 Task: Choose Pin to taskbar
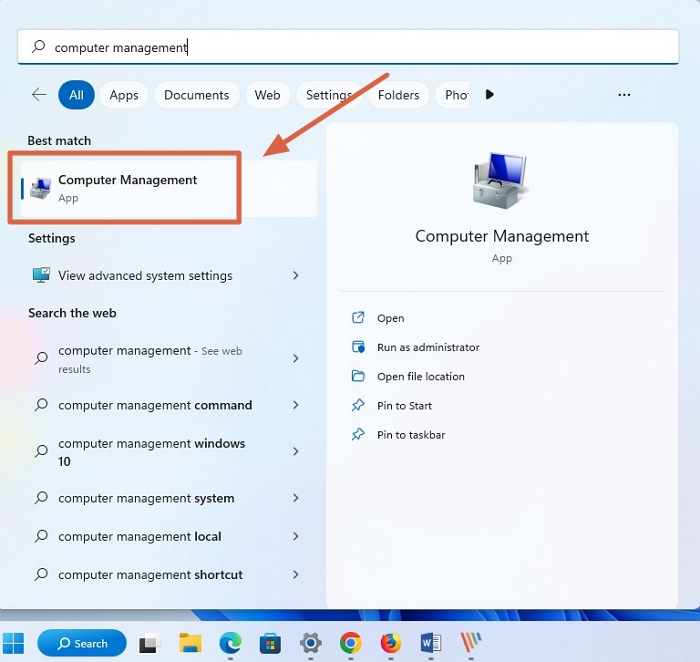pos(411,435)
